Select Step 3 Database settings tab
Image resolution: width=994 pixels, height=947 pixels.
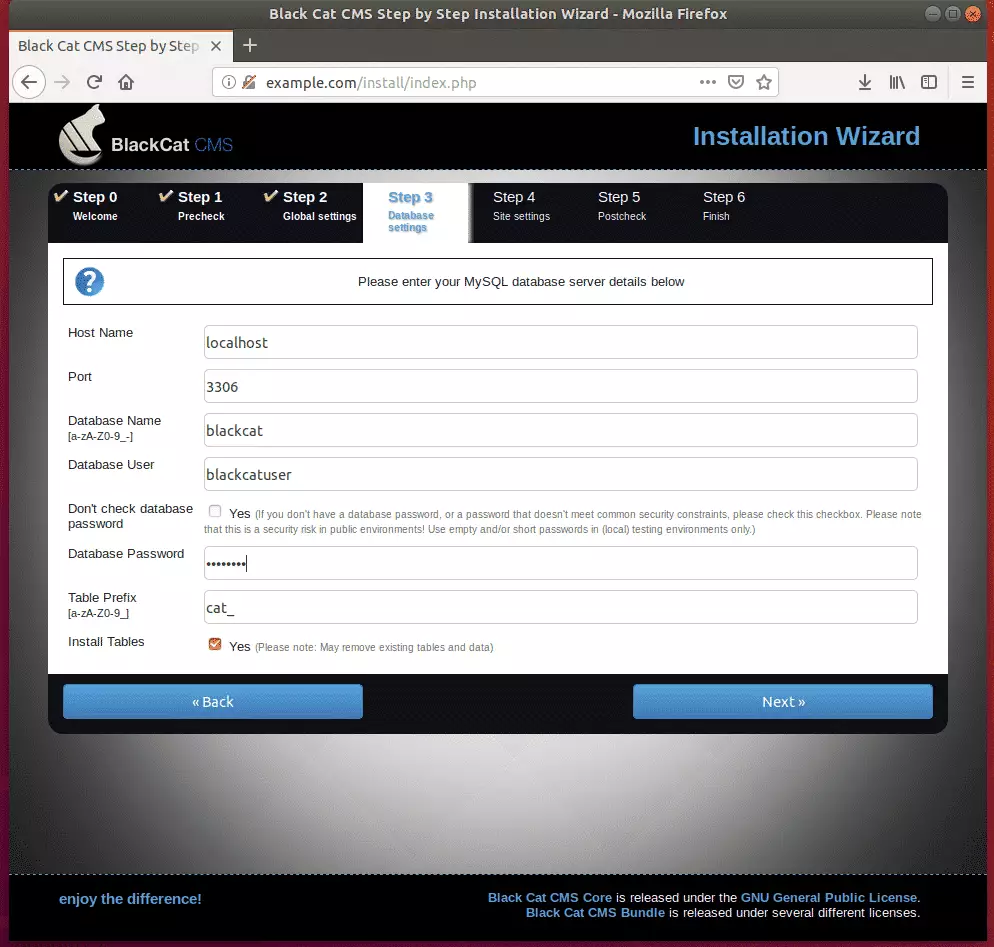click(x=415, y=212)
